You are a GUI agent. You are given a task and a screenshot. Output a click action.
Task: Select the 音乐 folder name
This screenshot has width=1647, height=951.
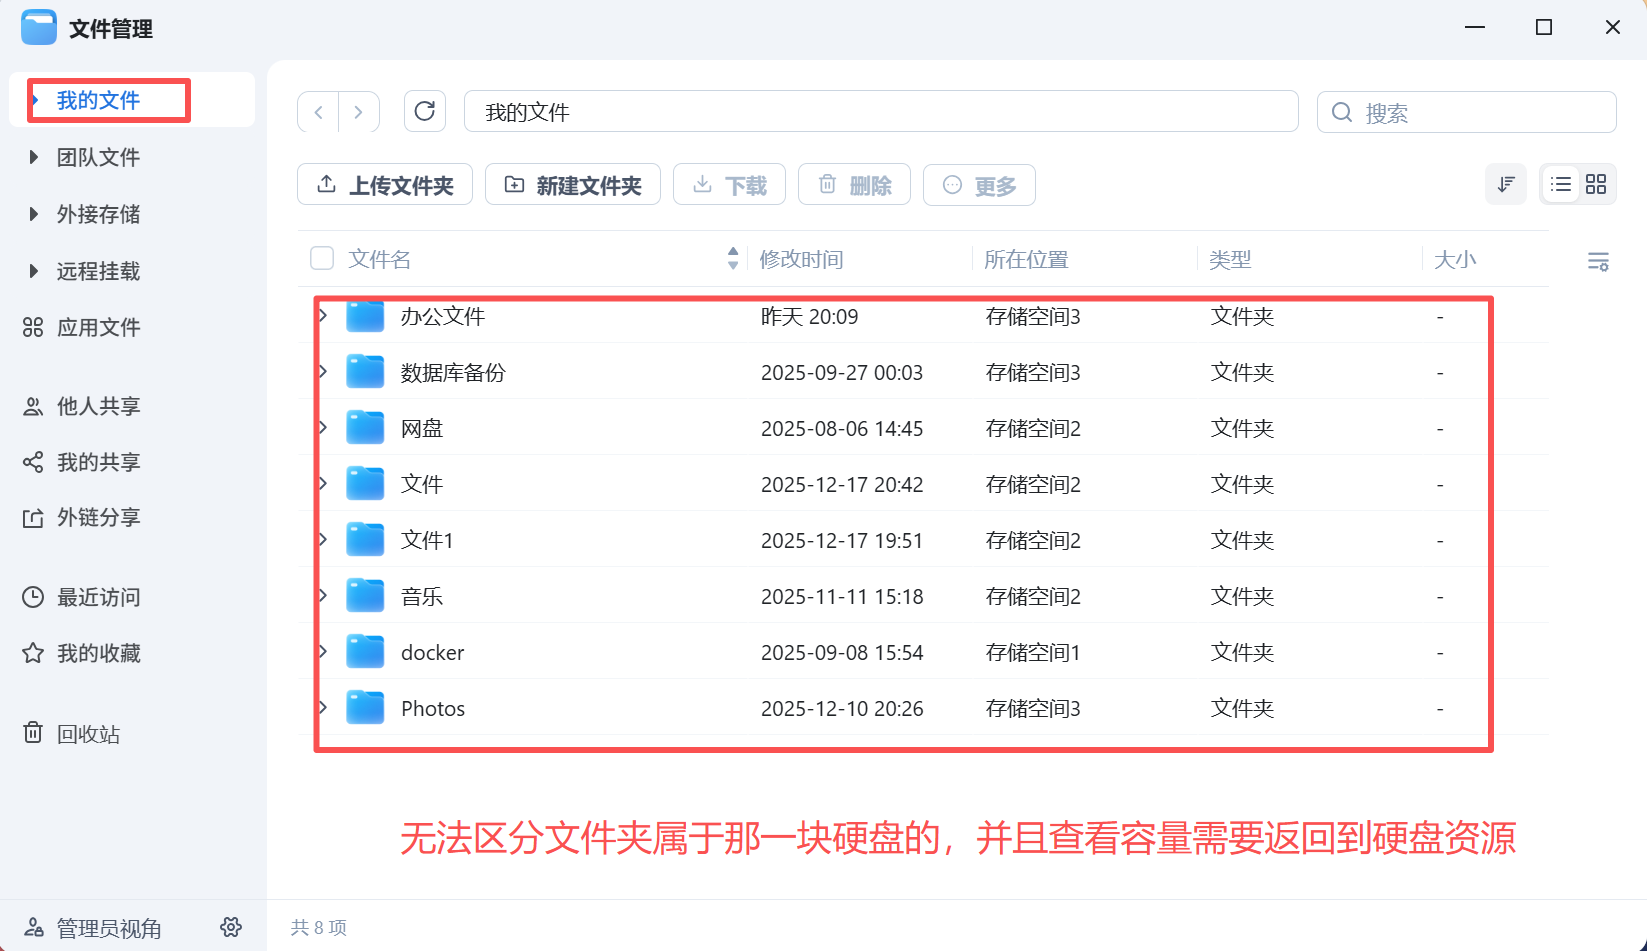[422, 596]
